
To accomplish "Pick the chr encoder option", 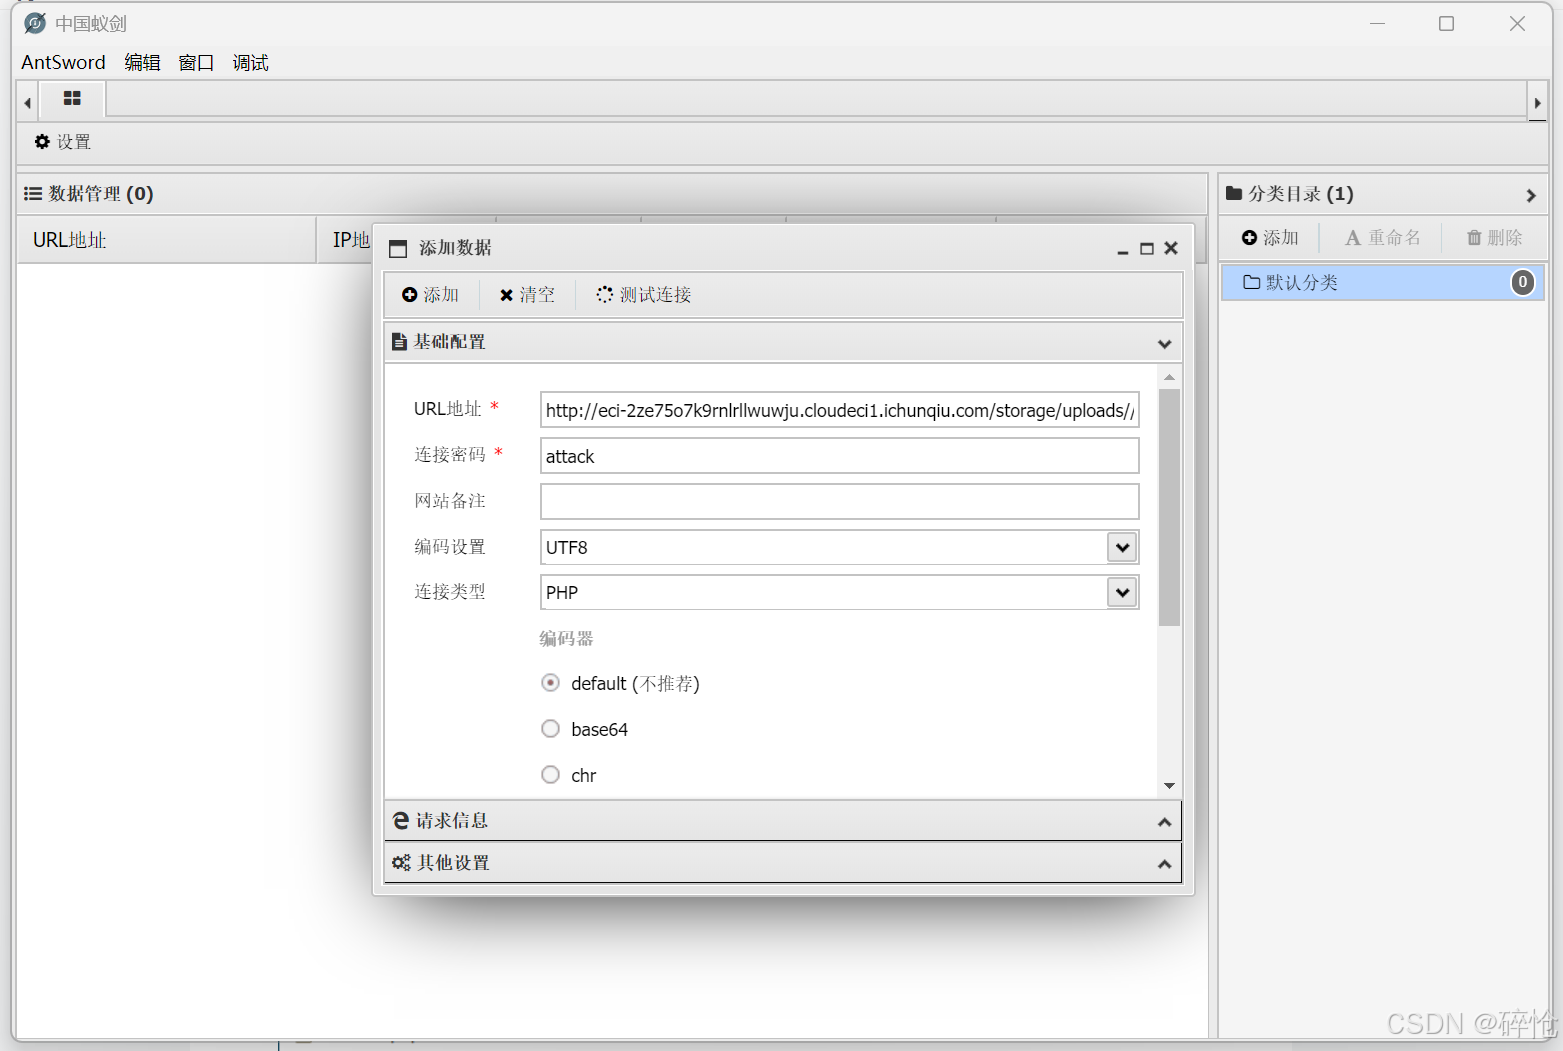I will (550, 774).
